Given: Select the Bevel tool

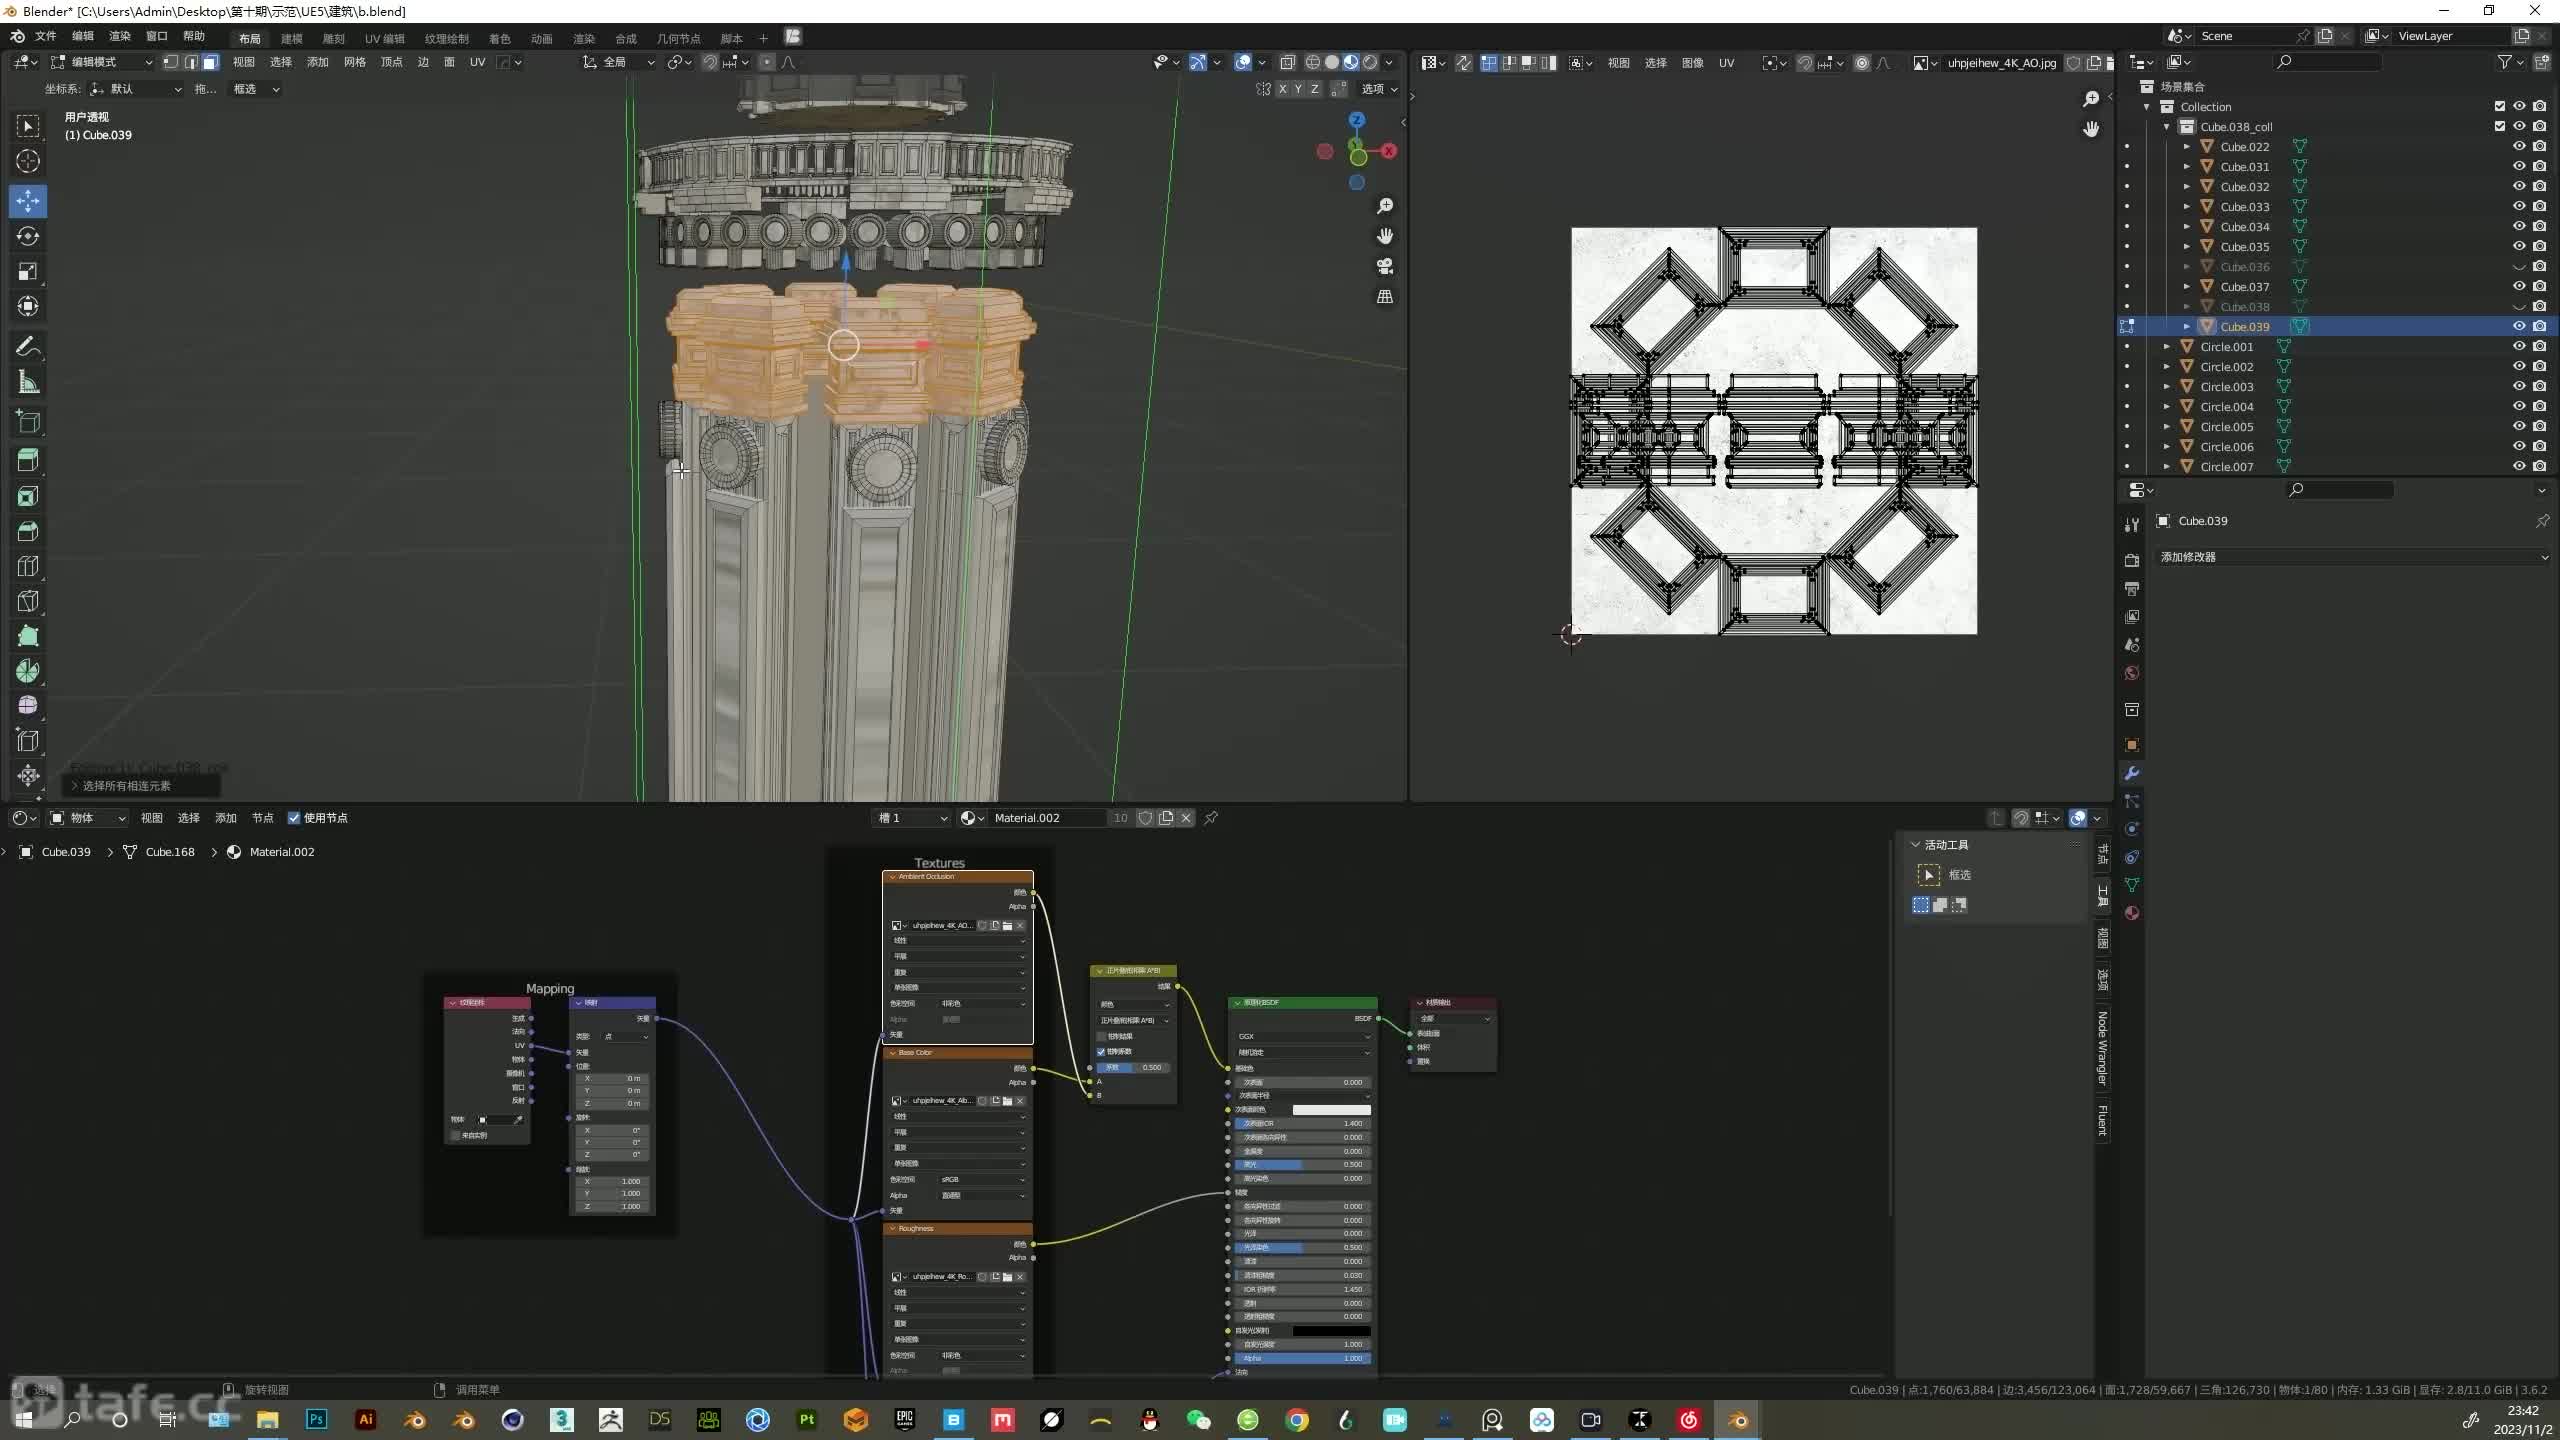Looking at the screenshot, I should click(28, 531).
